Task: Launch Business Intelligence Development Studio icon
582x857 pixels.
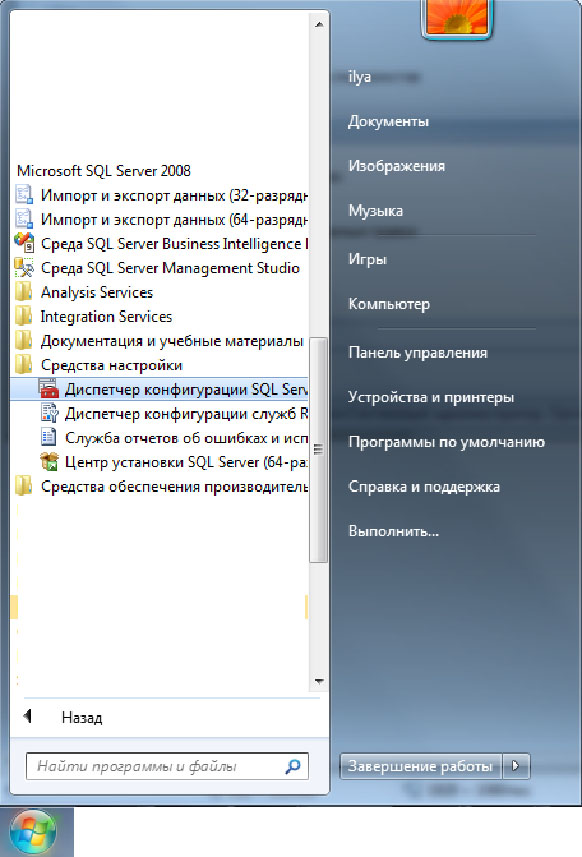Action: click(24, 244)
